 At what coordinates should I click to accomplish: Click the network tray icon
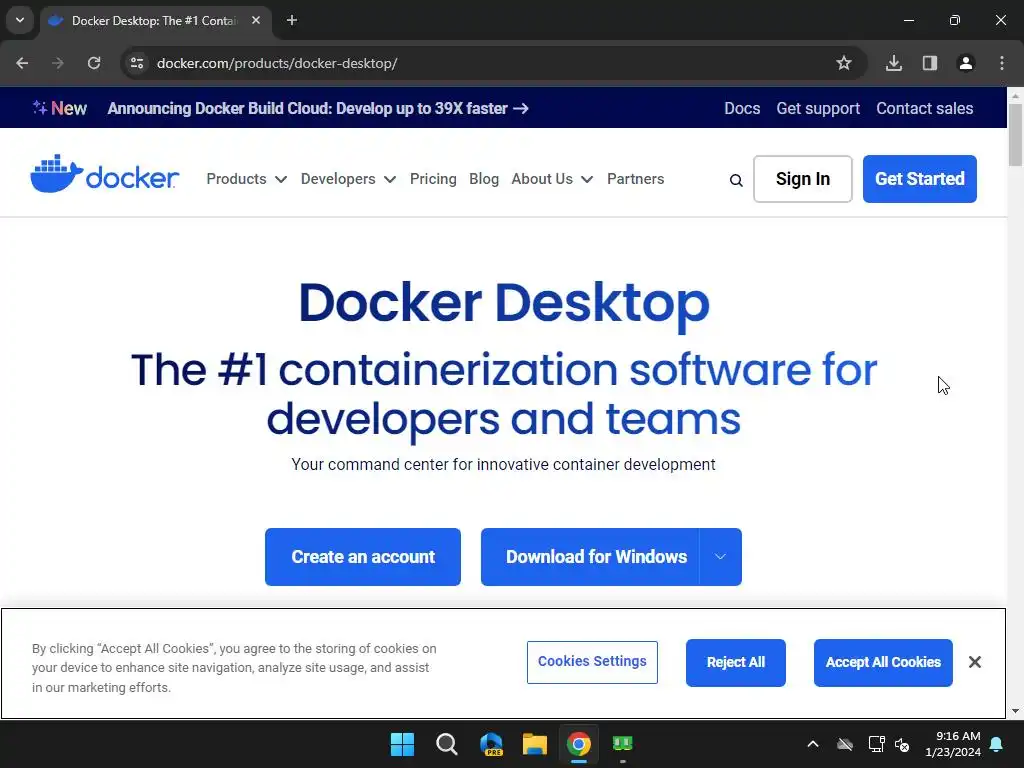(876, 744)
